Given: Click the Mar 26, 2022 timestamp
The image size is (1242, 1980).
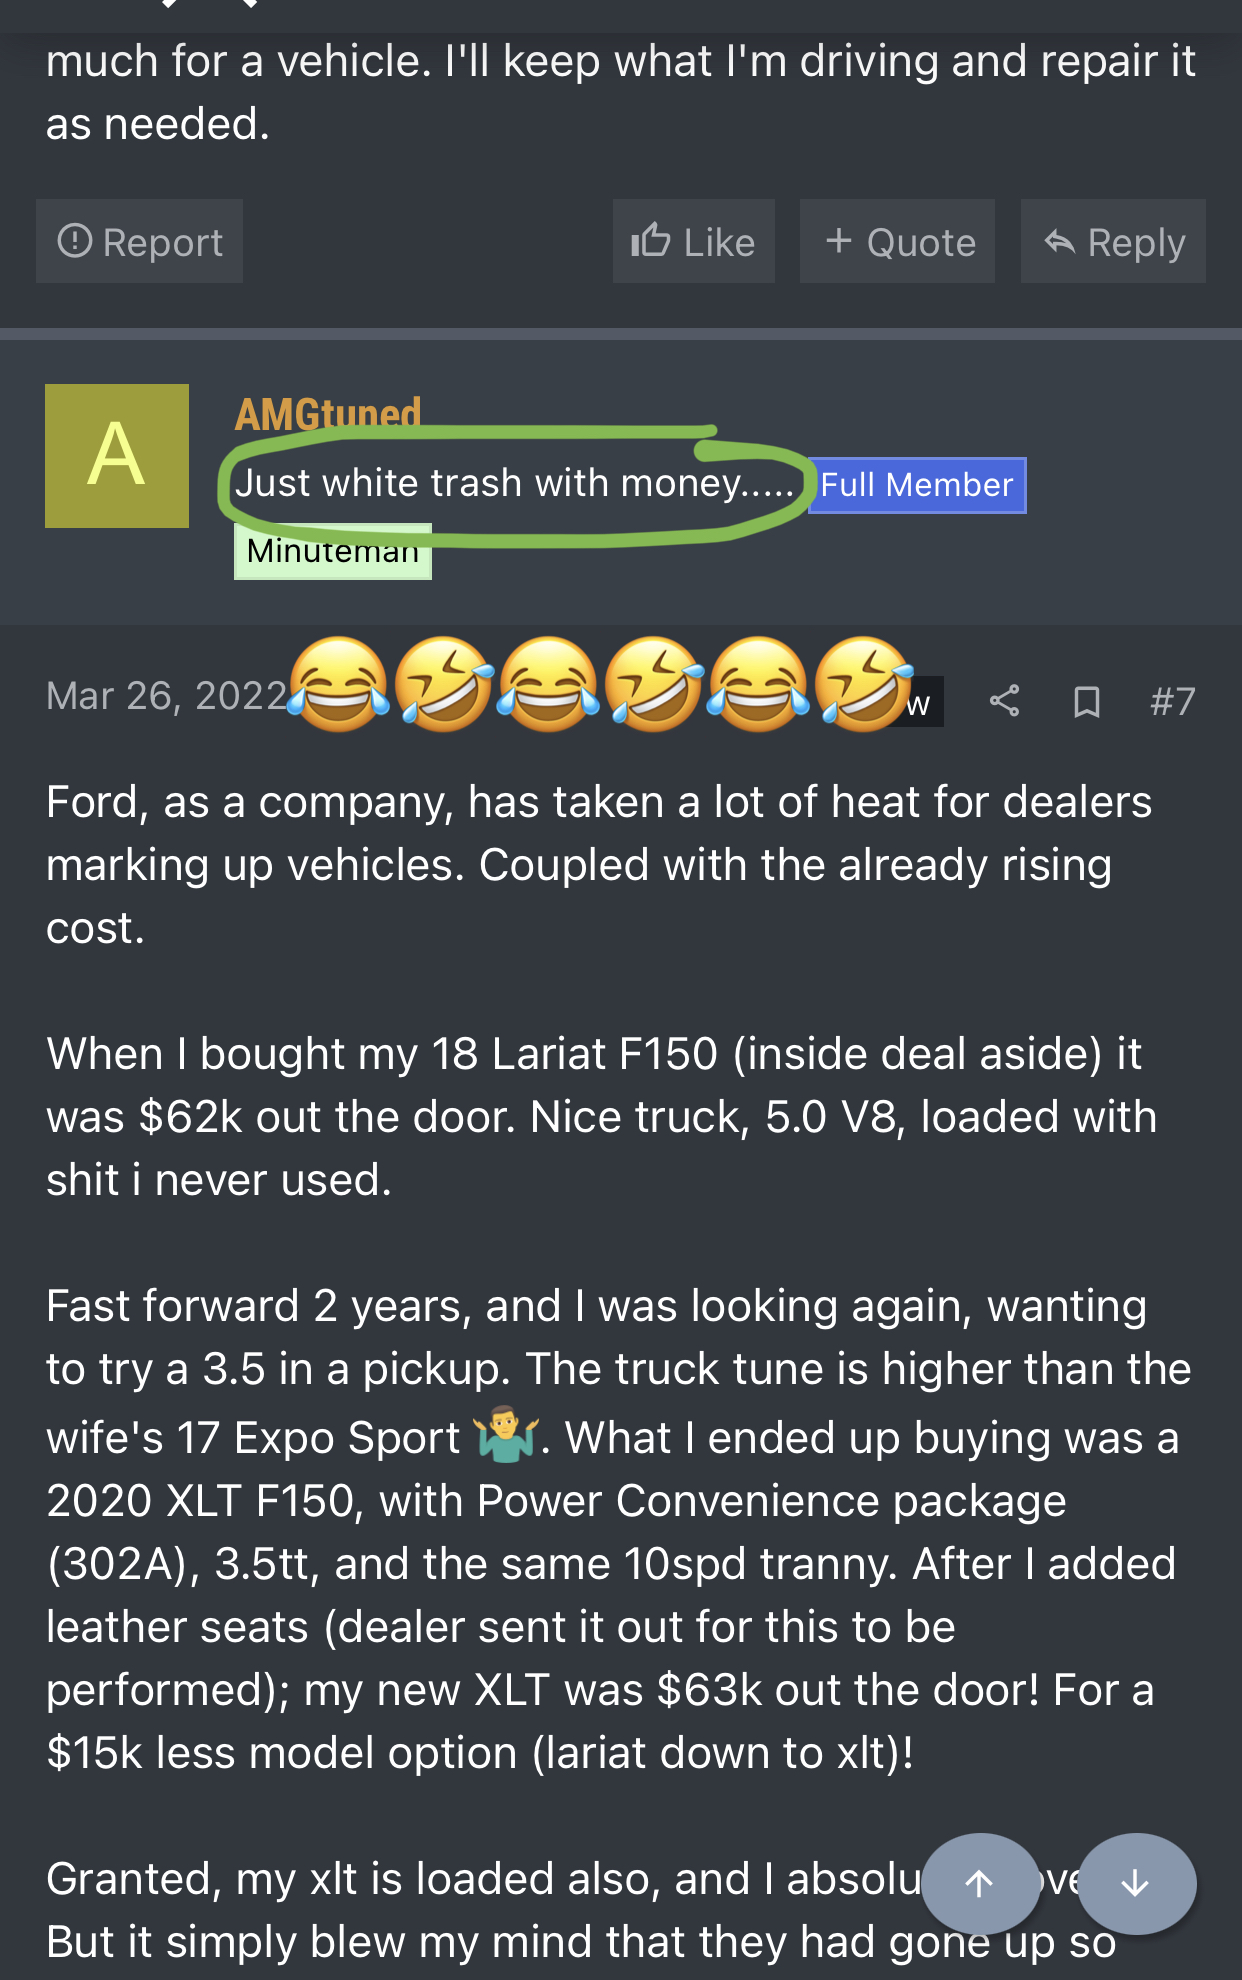Looking at the screenshot, I should [x=167, y=696].
